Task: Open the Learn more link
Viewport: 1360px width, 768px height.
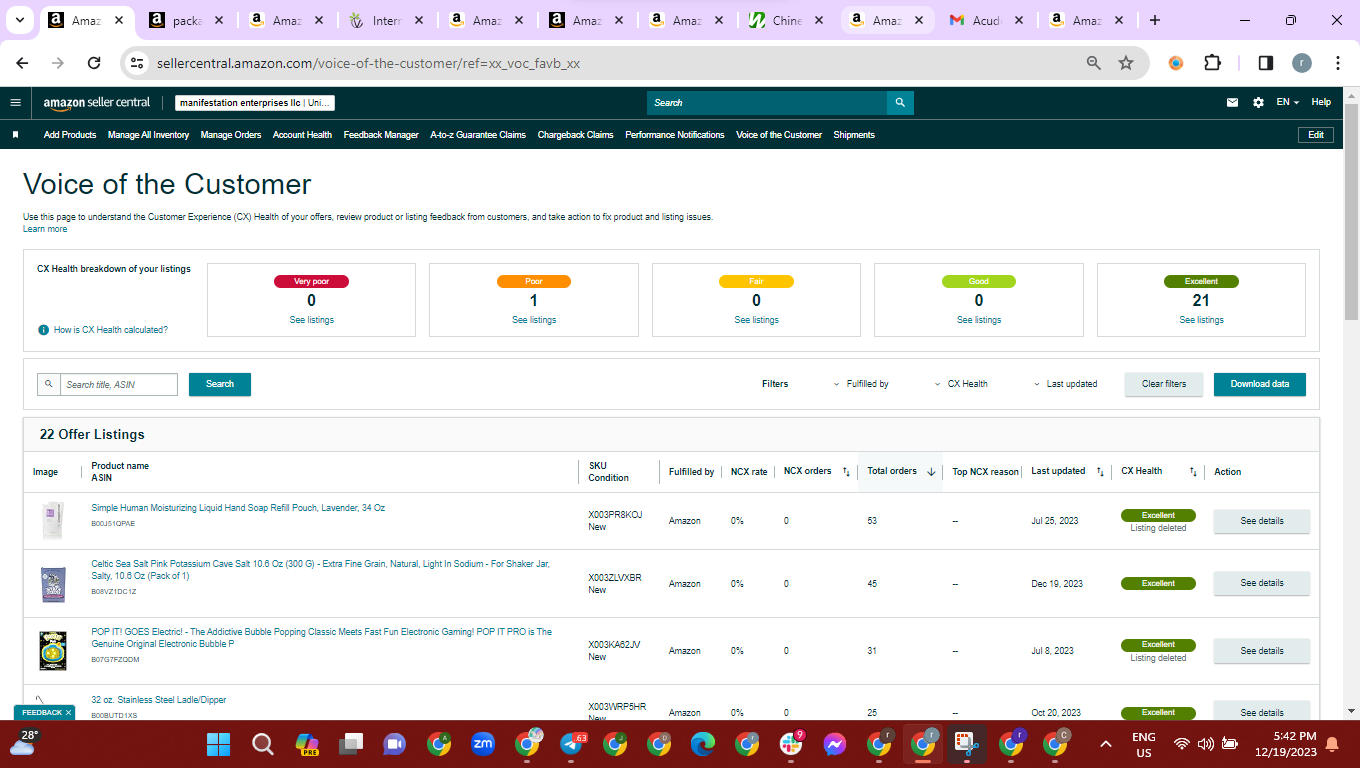Action: [45, 229]
